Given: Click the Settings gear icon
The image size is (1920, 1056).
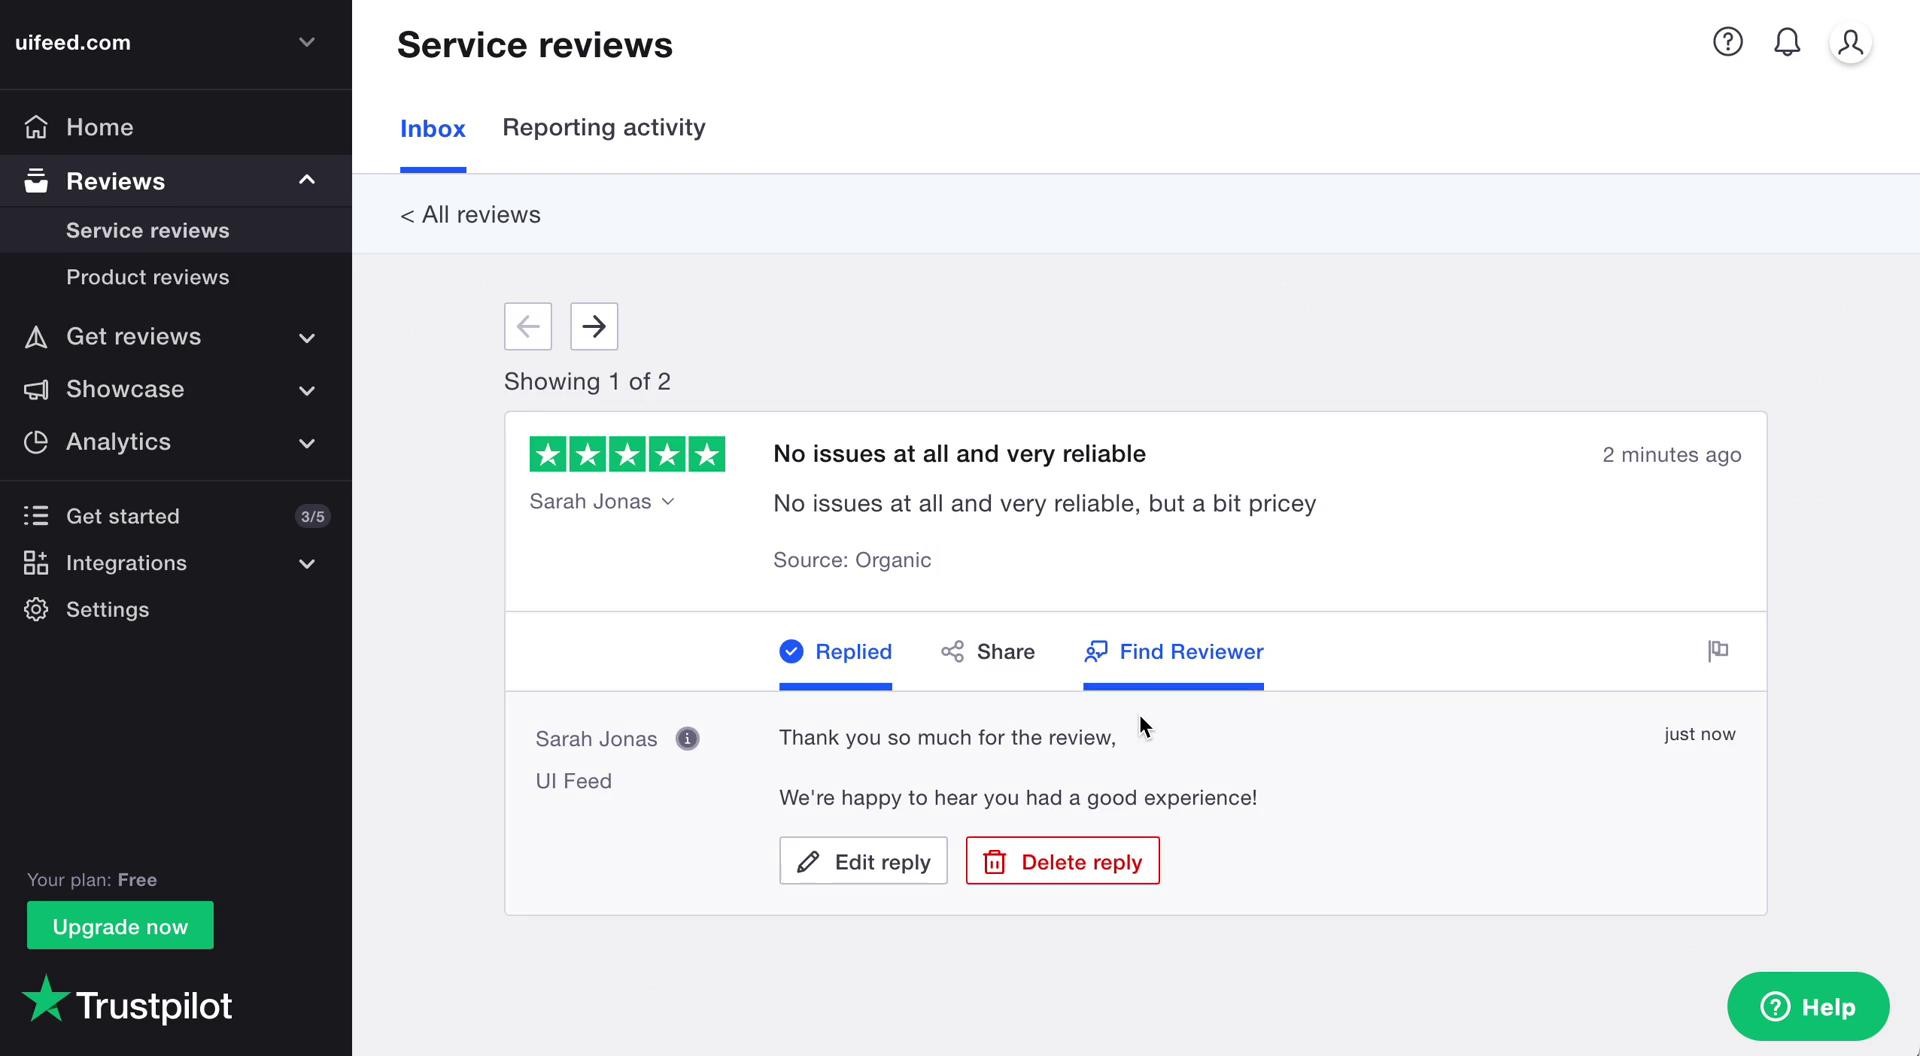Looking at the screenshot, I should (x=36, y=609).
